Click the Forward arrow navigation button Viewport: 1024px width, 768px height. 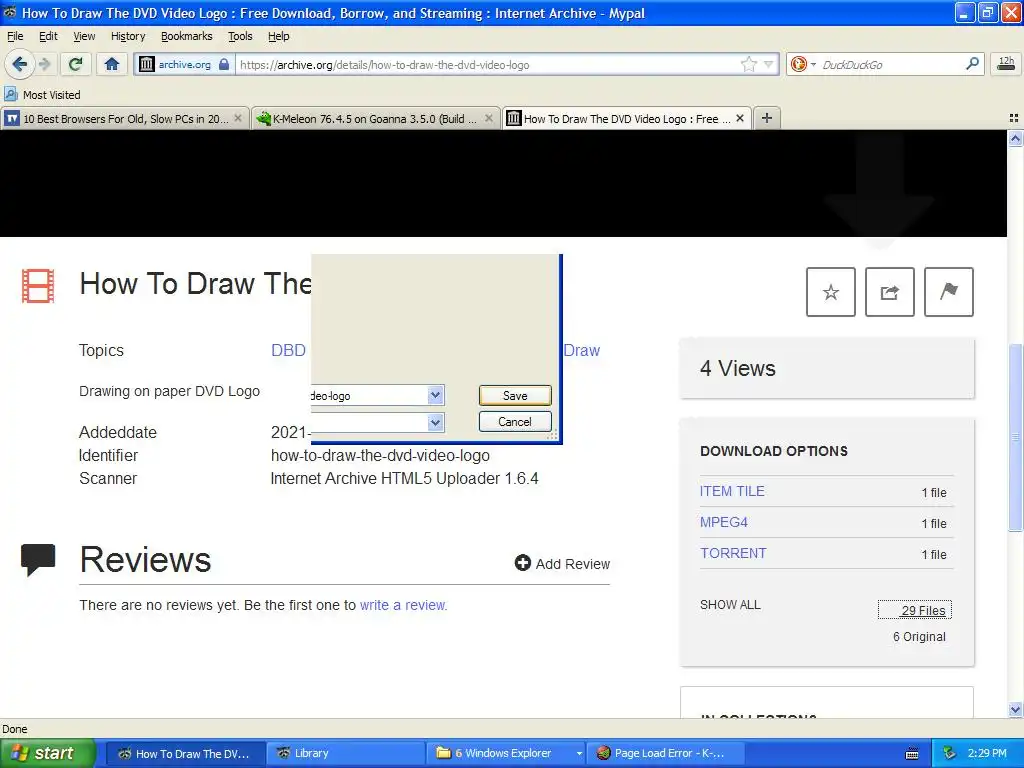click(x=44, y=64)
